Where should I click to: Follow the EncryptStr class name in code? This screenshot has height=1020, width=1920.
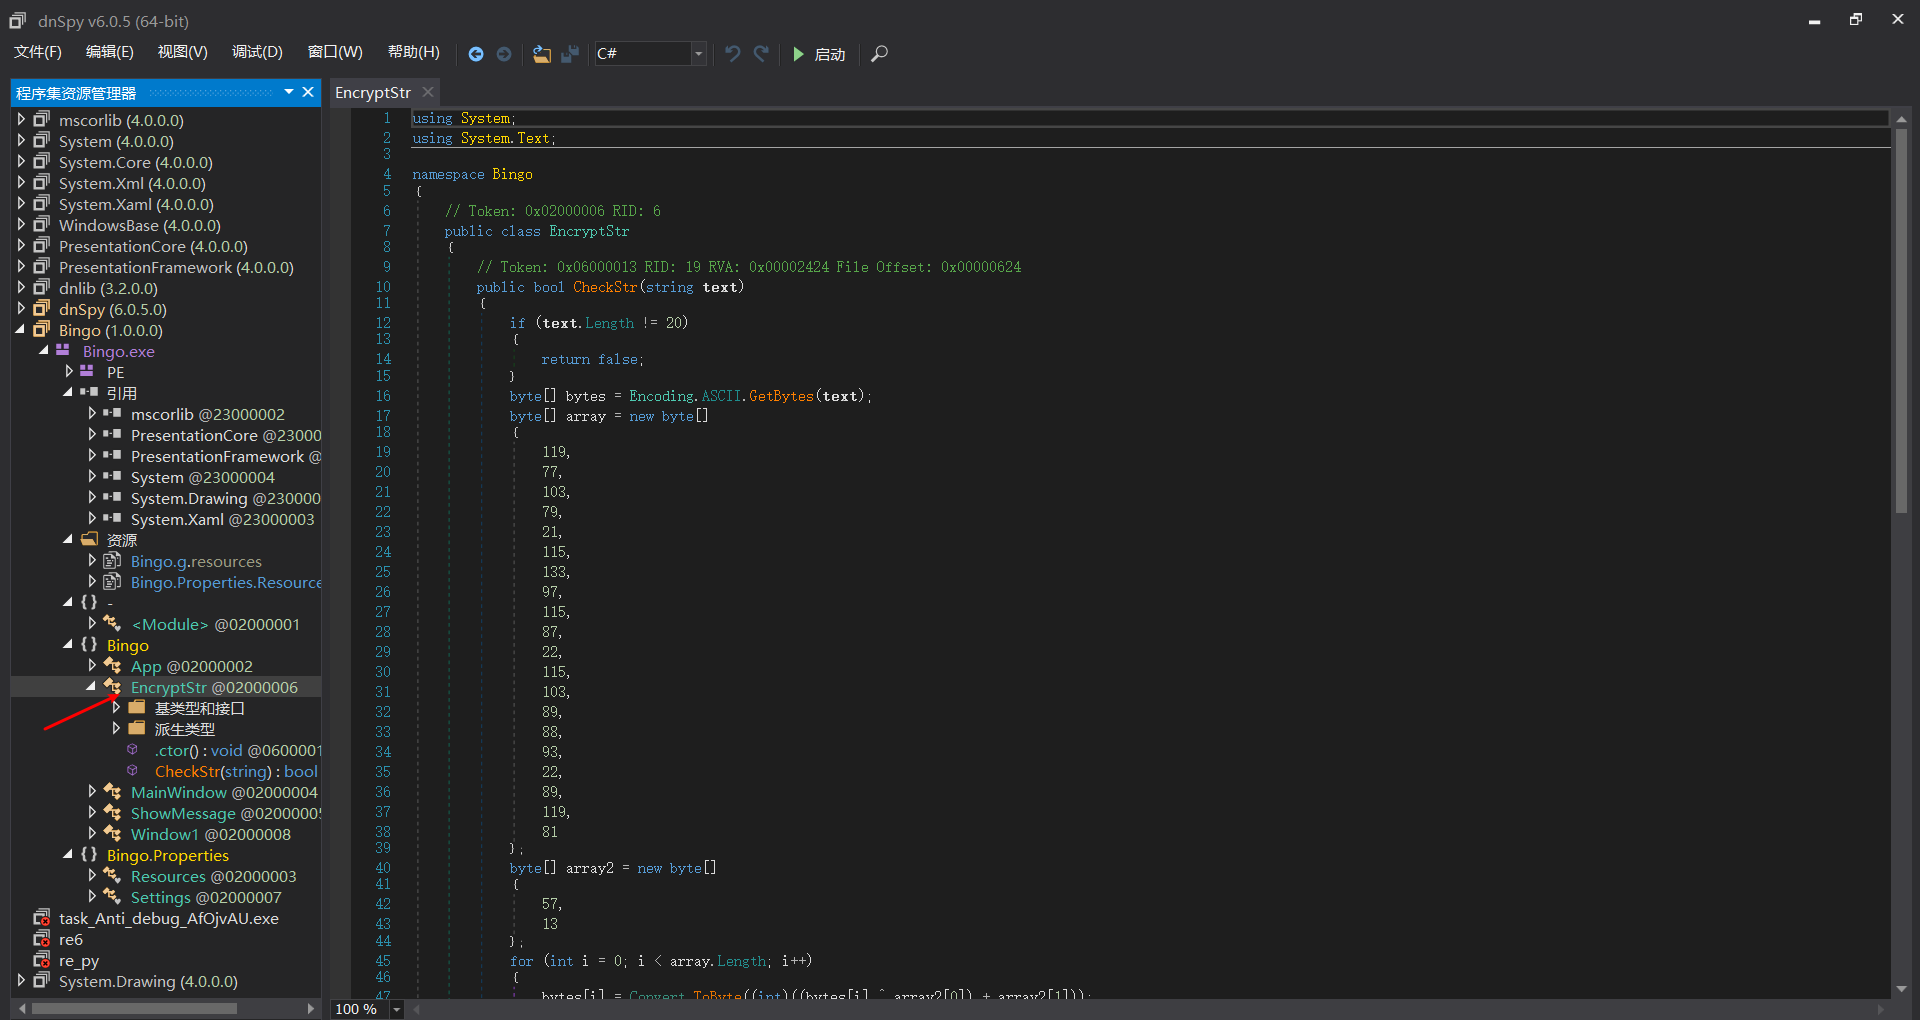click(x=589, y=231)
